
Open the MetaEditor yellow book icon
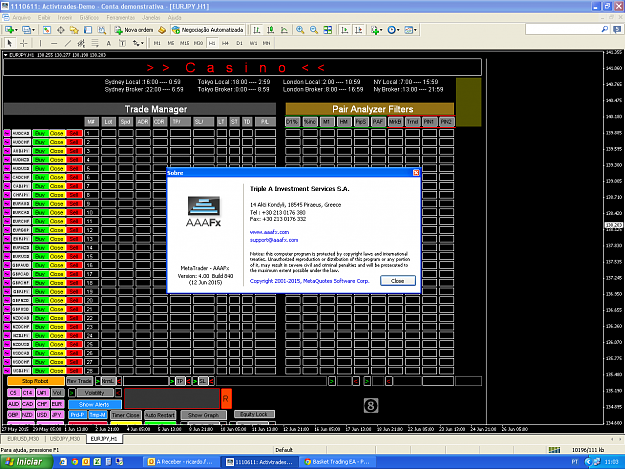pyautogui.click(x=162, y=30)
